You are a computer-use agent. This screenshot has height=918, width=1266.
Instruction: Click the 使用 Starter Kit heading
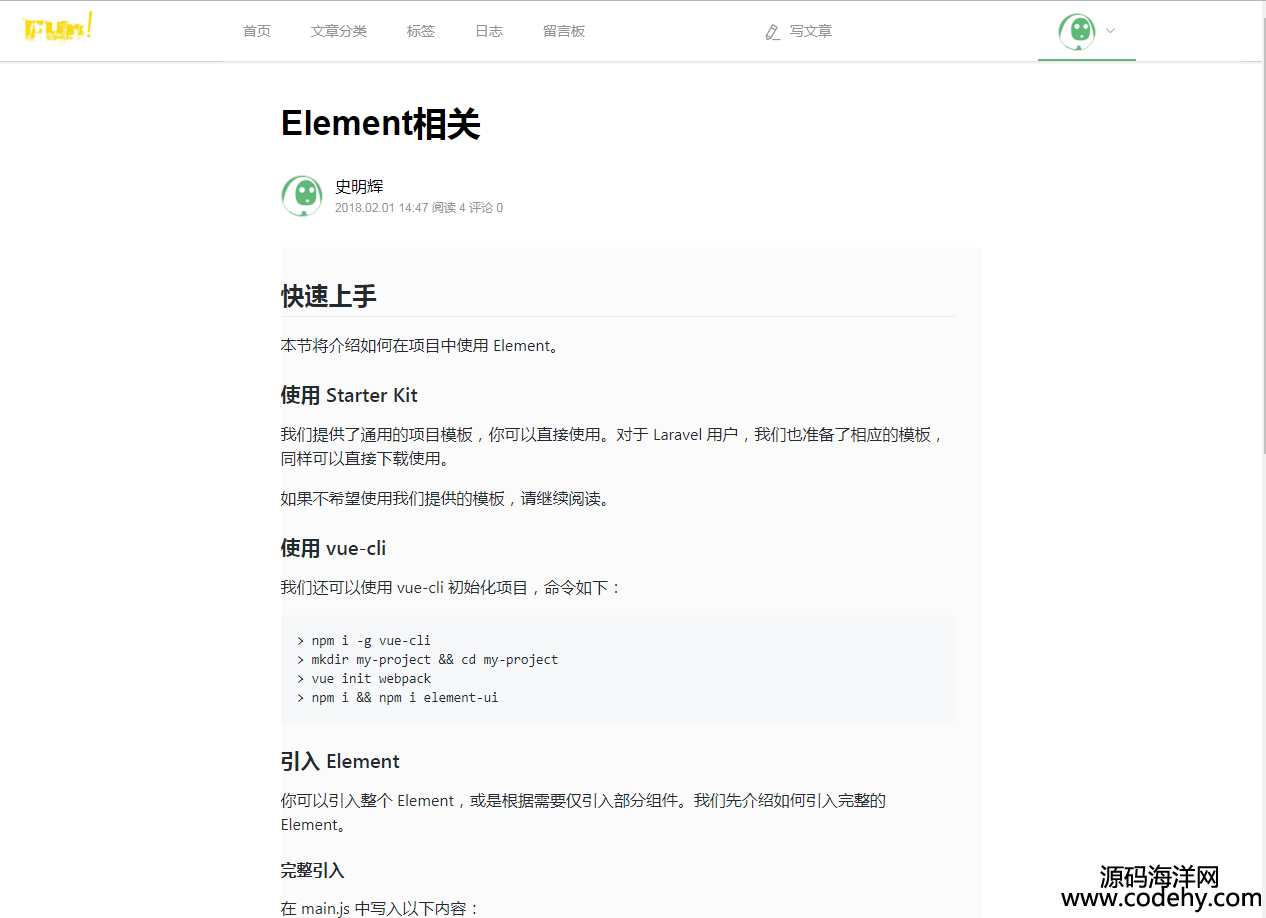click(349, 395)
